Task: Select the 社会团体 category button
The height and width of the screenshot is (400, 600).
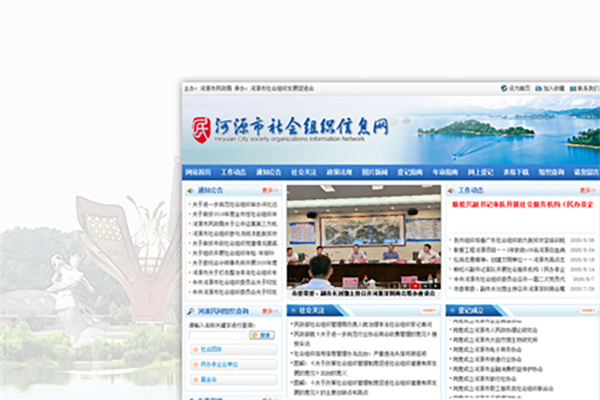Action: [211, 351]
